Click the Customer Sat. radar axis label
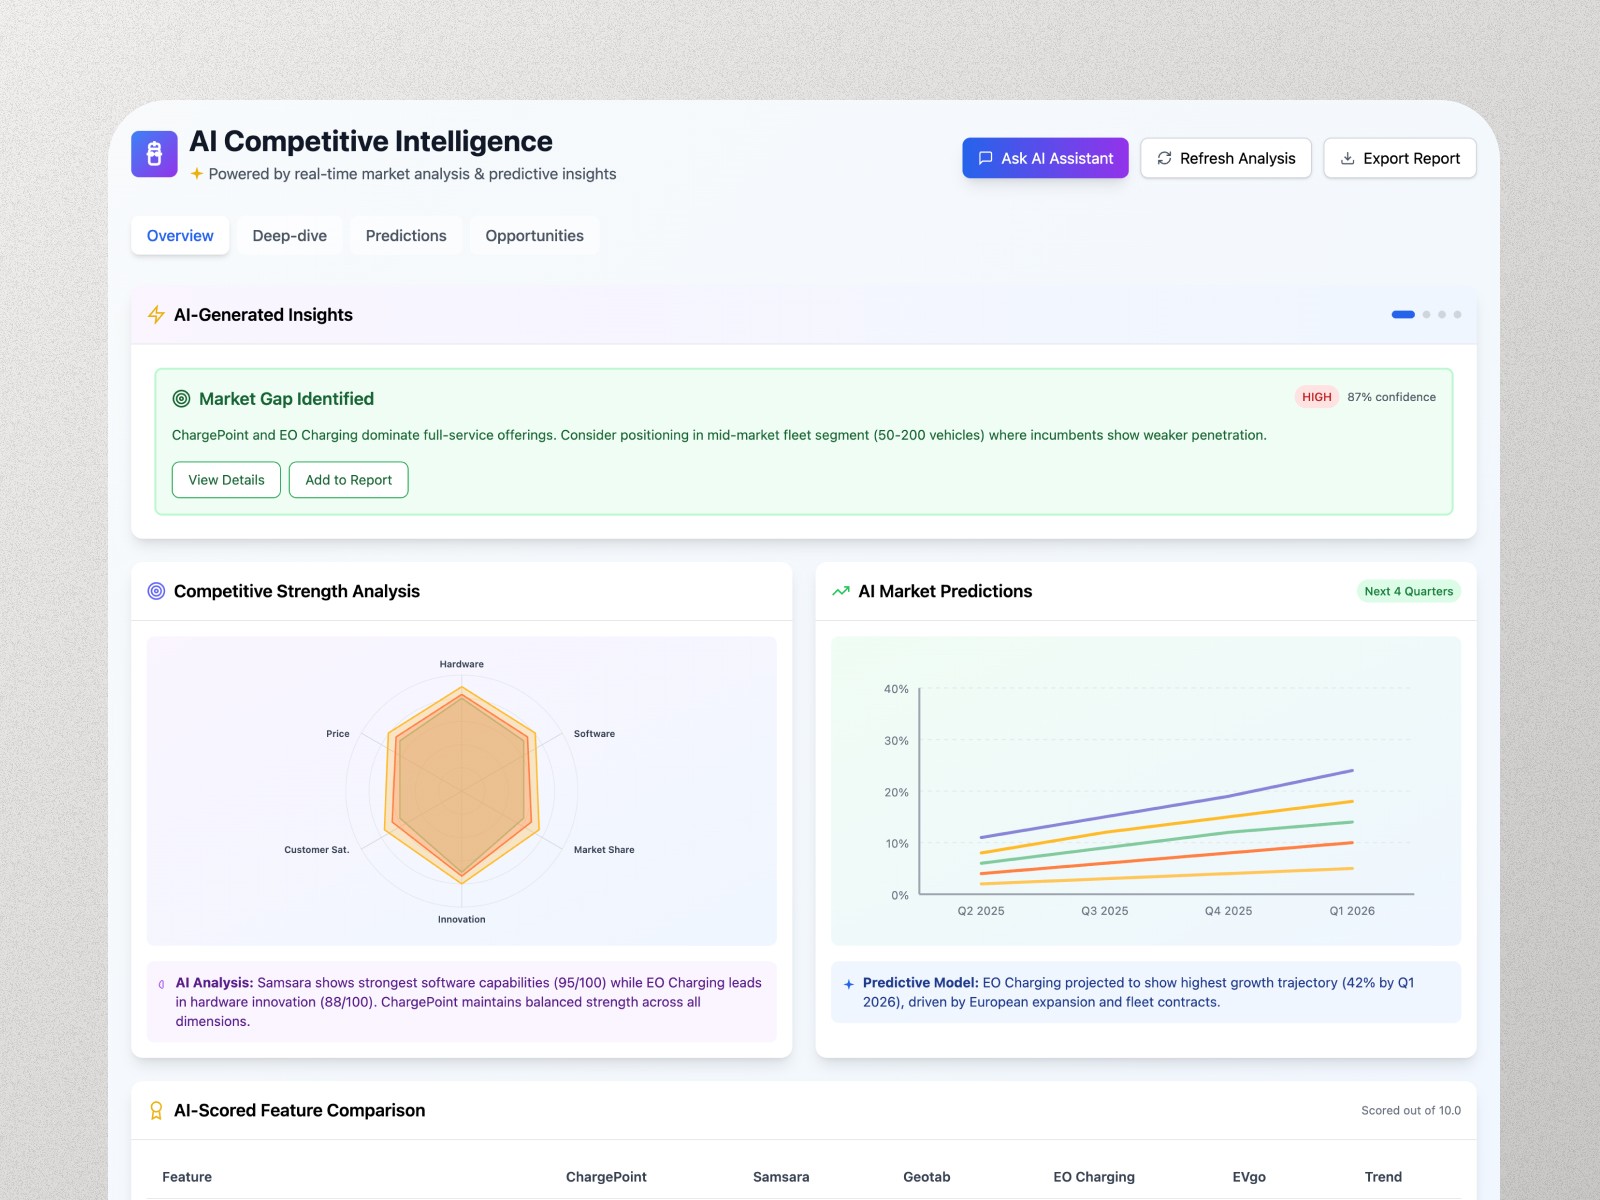Viewport: 1600px width, 1200px height. coord(317,850)
